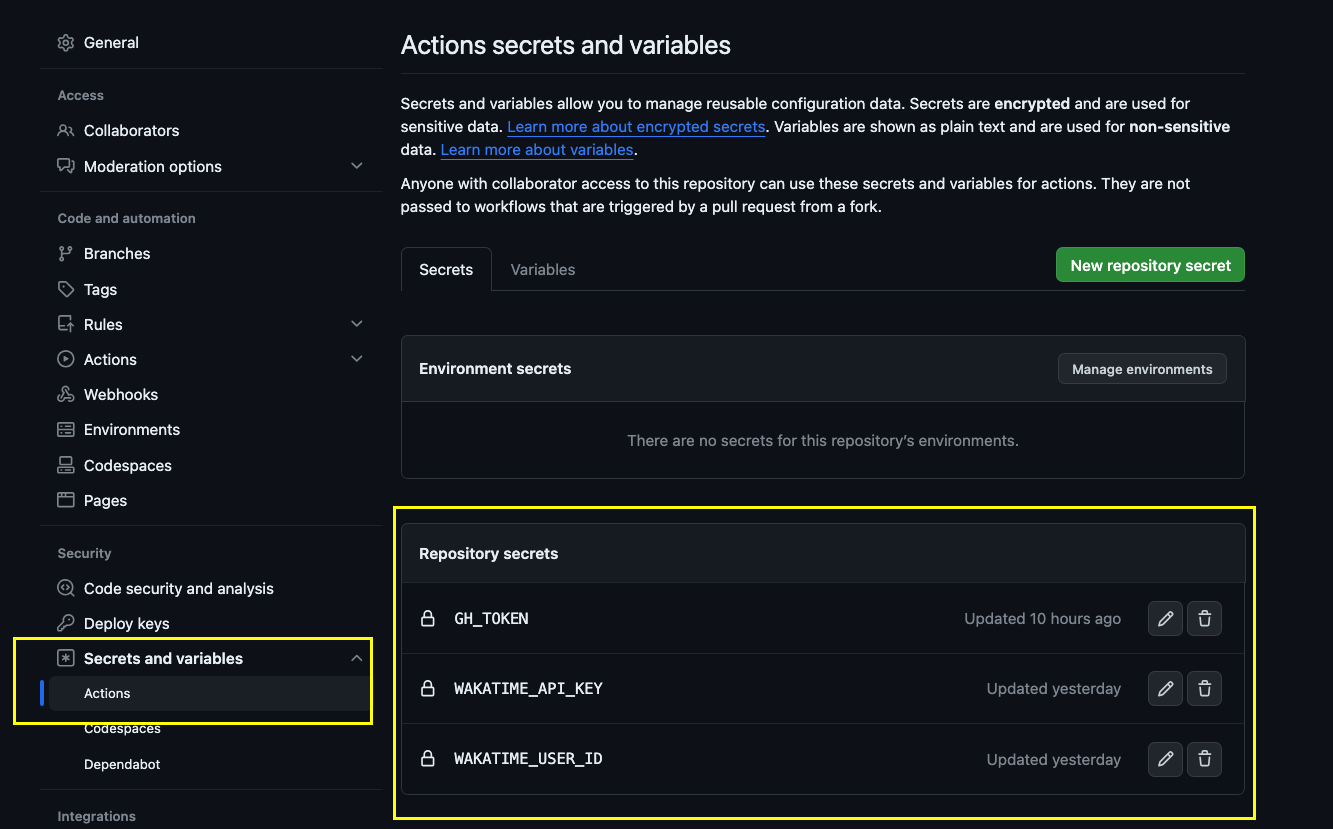Open the Learn more about encrypted secrets link
This screenshot has width=1333, height=829.
coord(636,126)
